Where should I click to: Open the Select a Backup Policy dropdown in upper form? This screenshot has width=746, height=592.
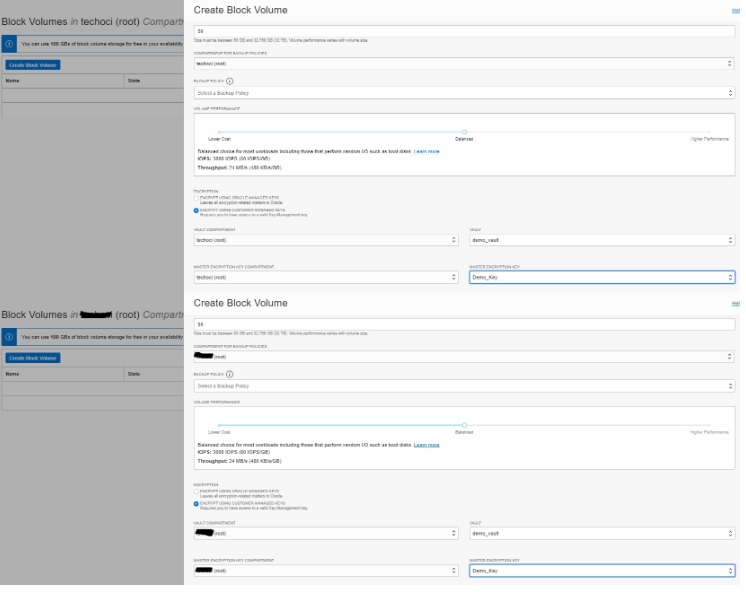pos(463,93)
